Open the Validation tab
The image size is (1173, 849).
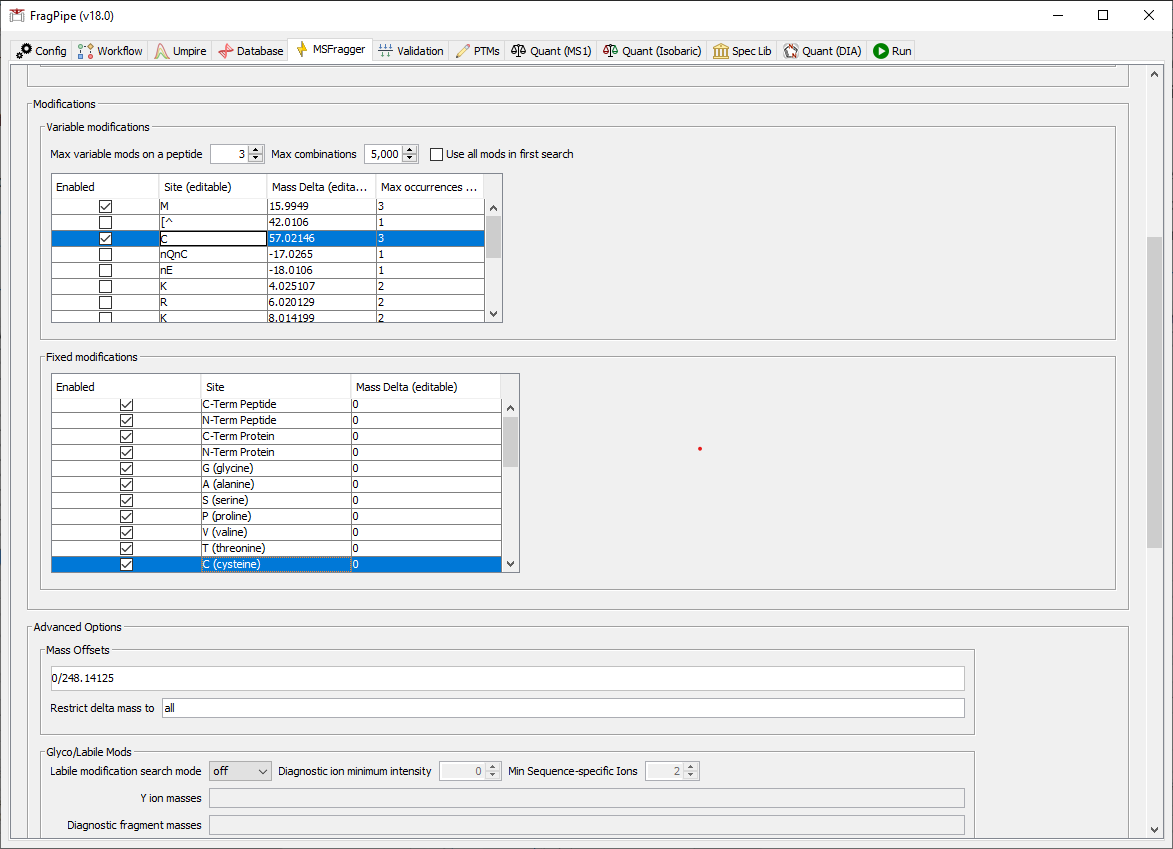411,51
